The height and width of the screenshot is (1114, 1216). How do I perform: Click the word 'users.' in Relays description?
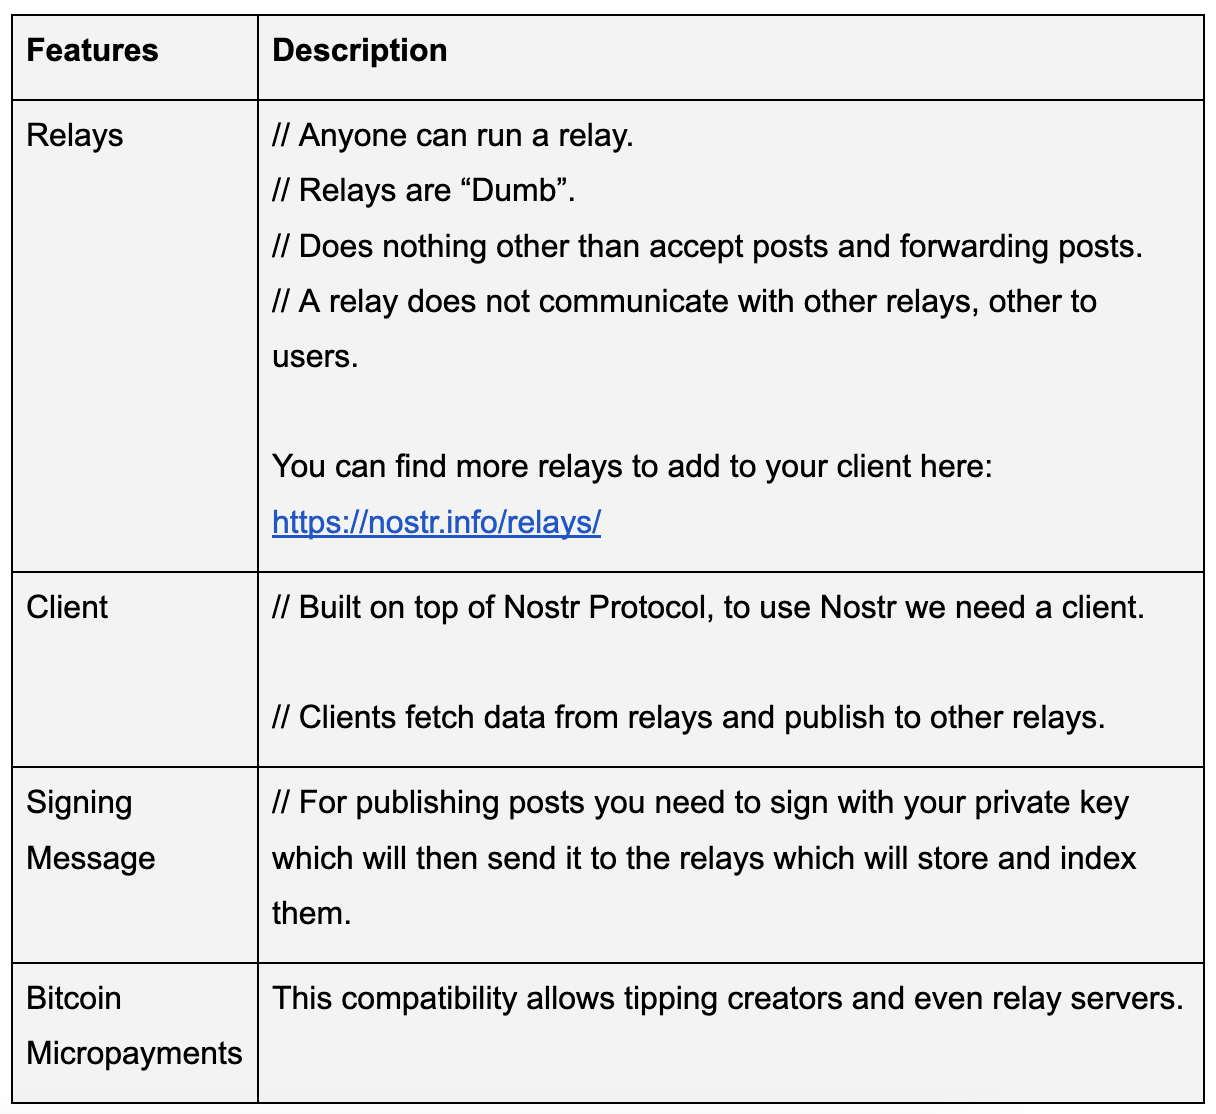315,356
